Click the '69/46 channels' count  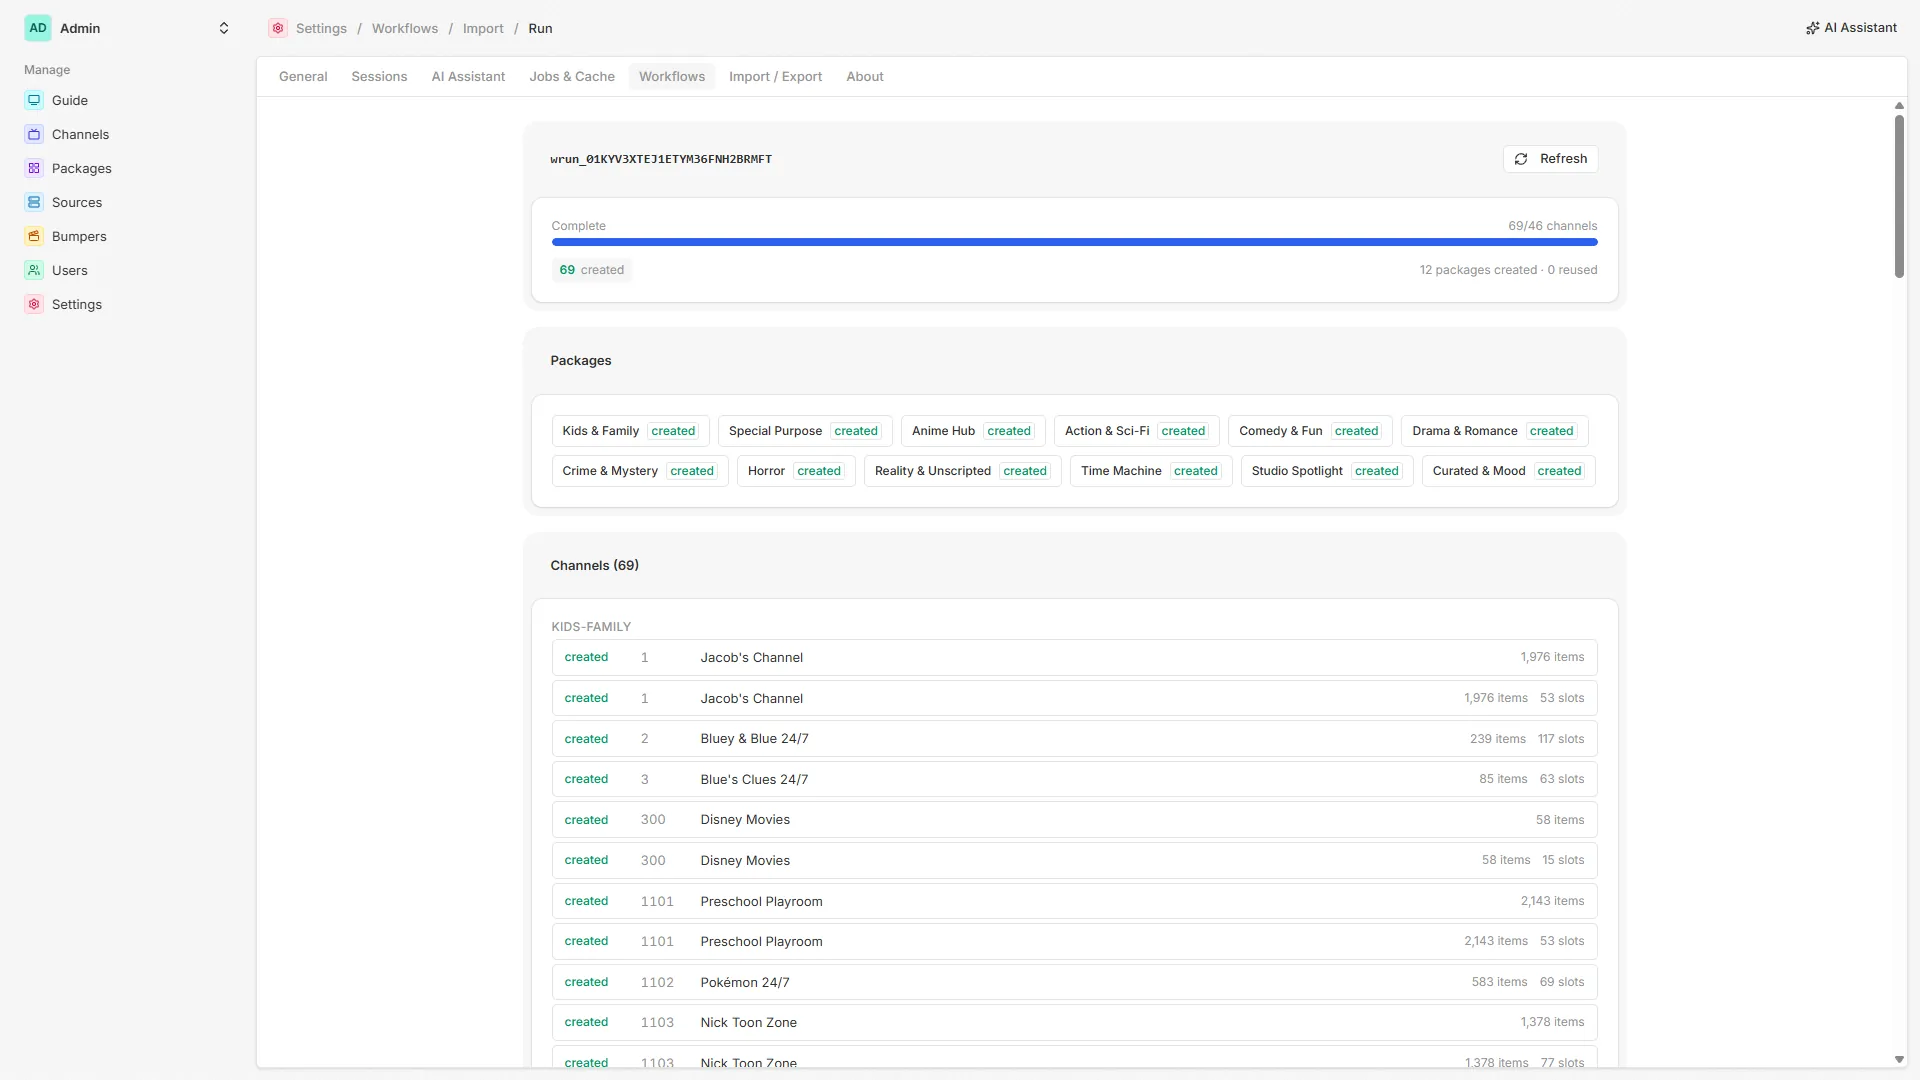pos(1552,226)
